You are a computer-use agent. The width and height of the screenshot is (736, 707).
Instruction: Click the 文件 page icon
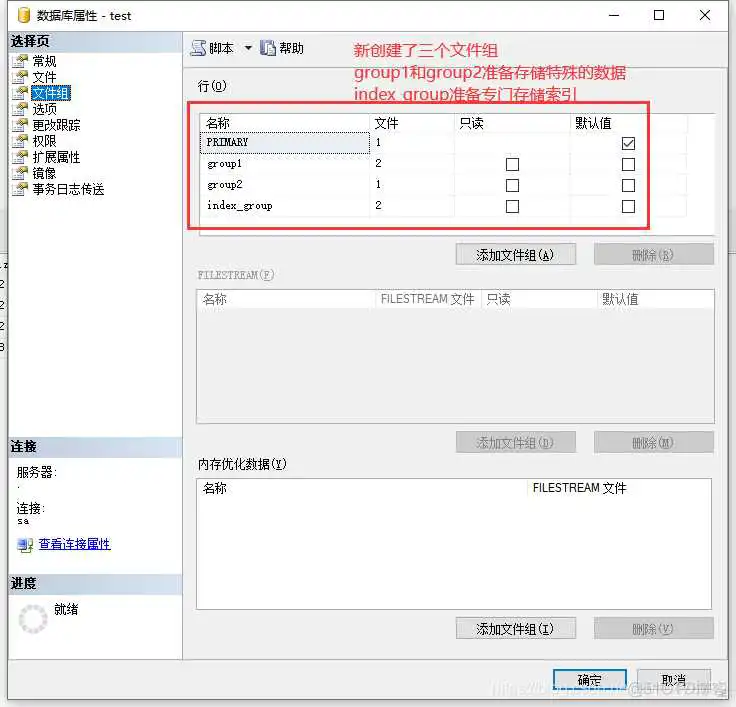coord(20,77)
